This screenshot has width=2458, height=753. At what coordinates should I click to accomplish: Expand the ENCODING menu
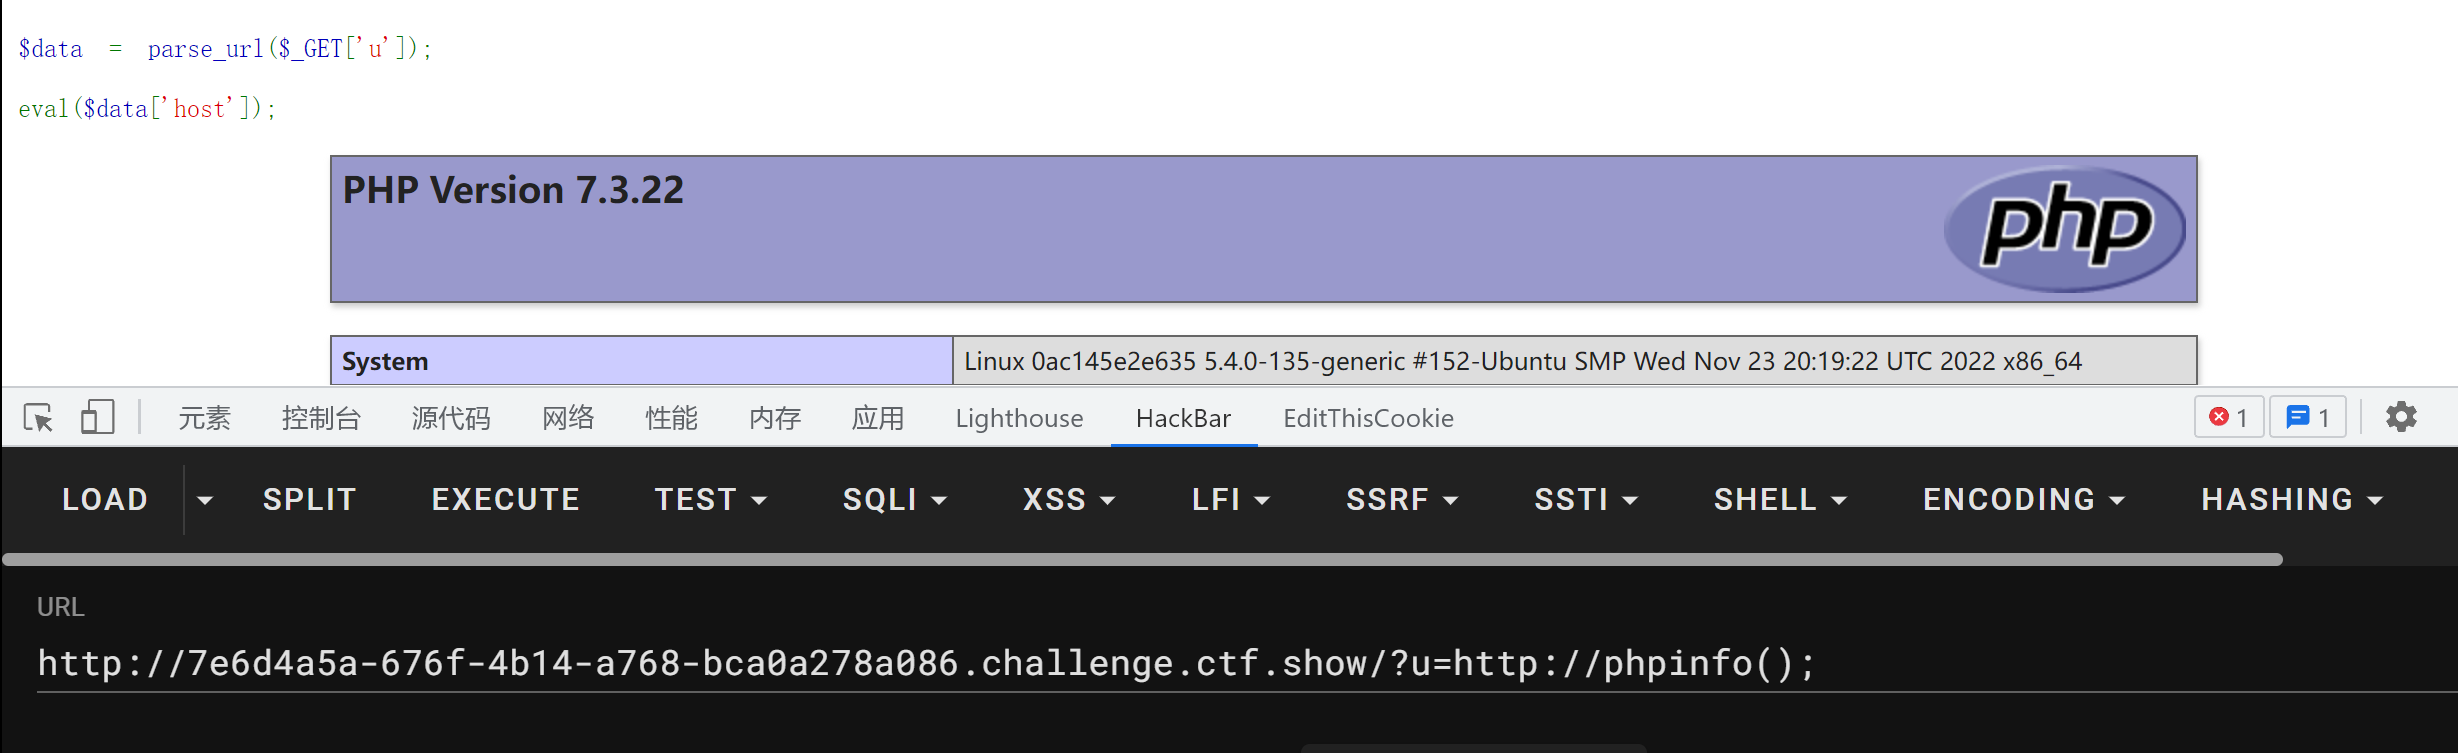pyautogui.click(x=2024, y=500)
